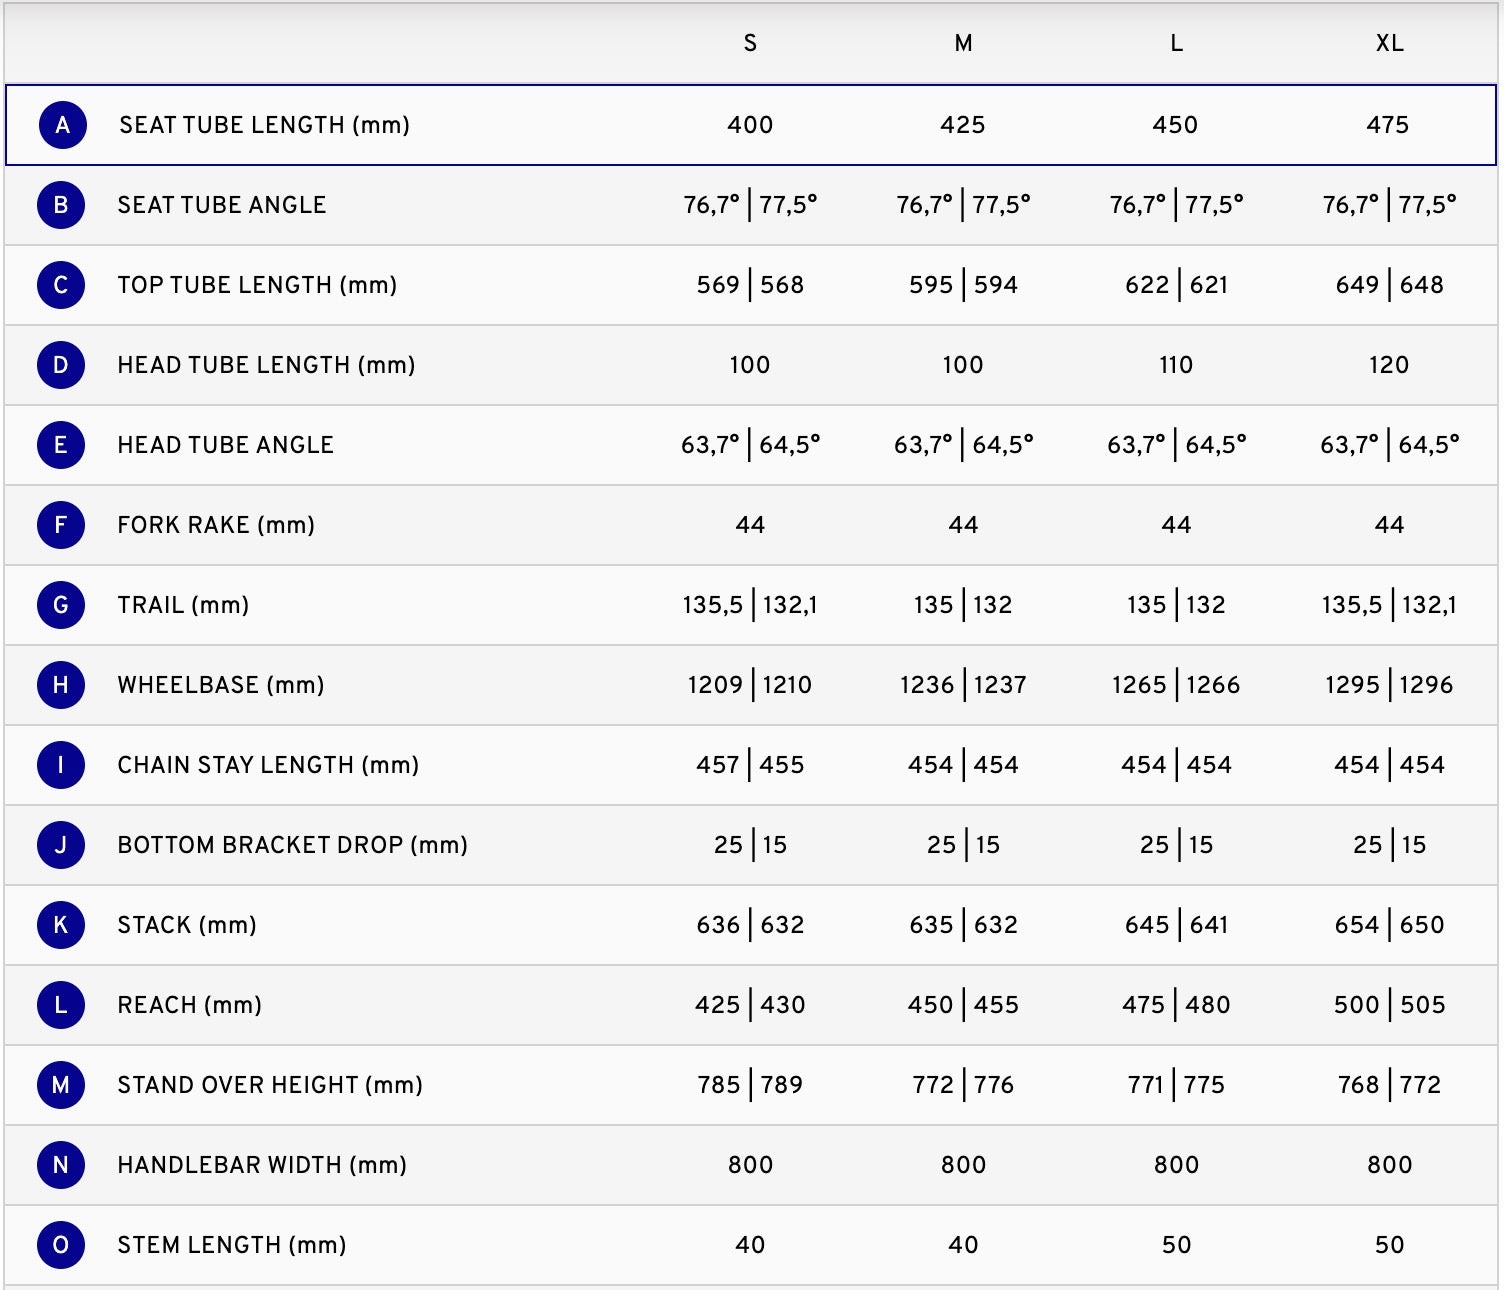Click the SEAT TUBE LENGTH (mm) label
The height and width of the screenshot is (1290, 1504).
[265, 125]
